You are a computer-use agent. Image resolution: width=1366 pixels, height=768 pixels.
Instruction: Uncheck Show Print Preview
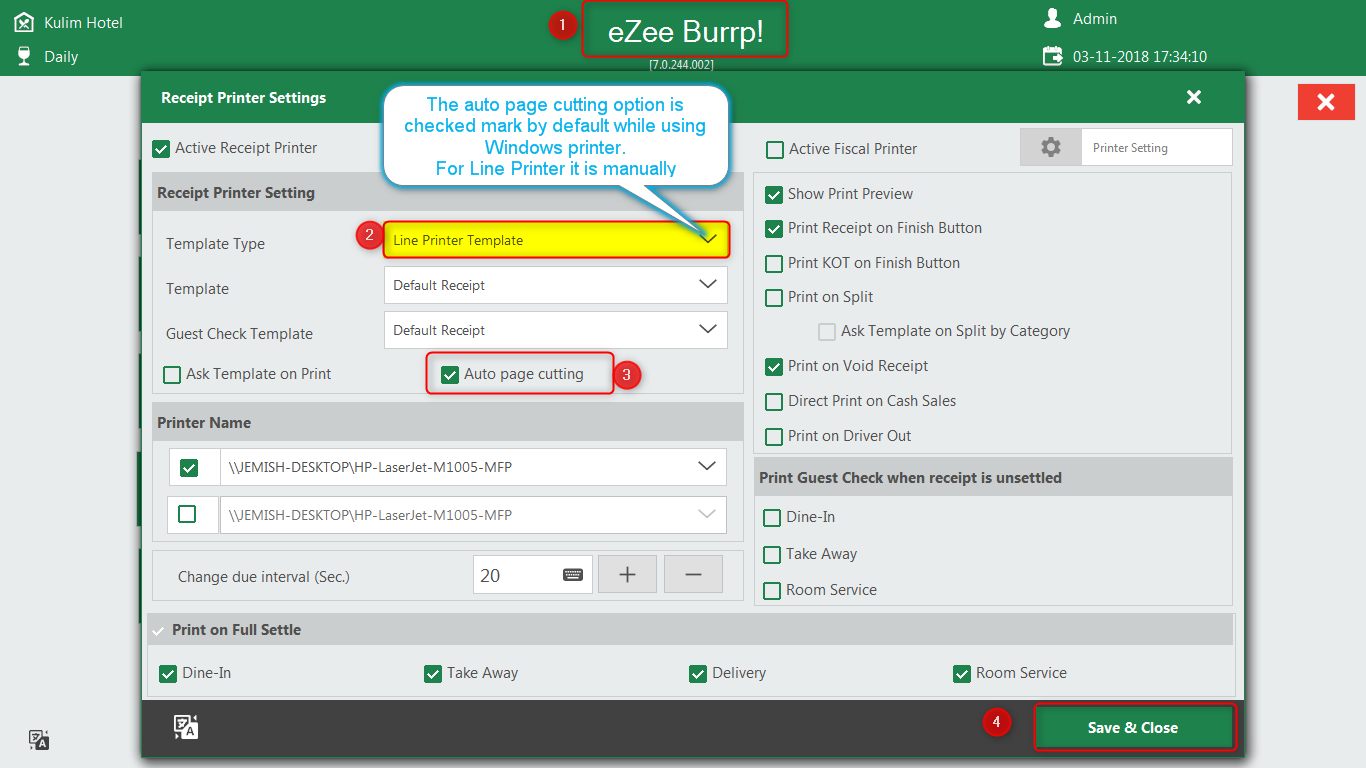[x=773, y=195]
